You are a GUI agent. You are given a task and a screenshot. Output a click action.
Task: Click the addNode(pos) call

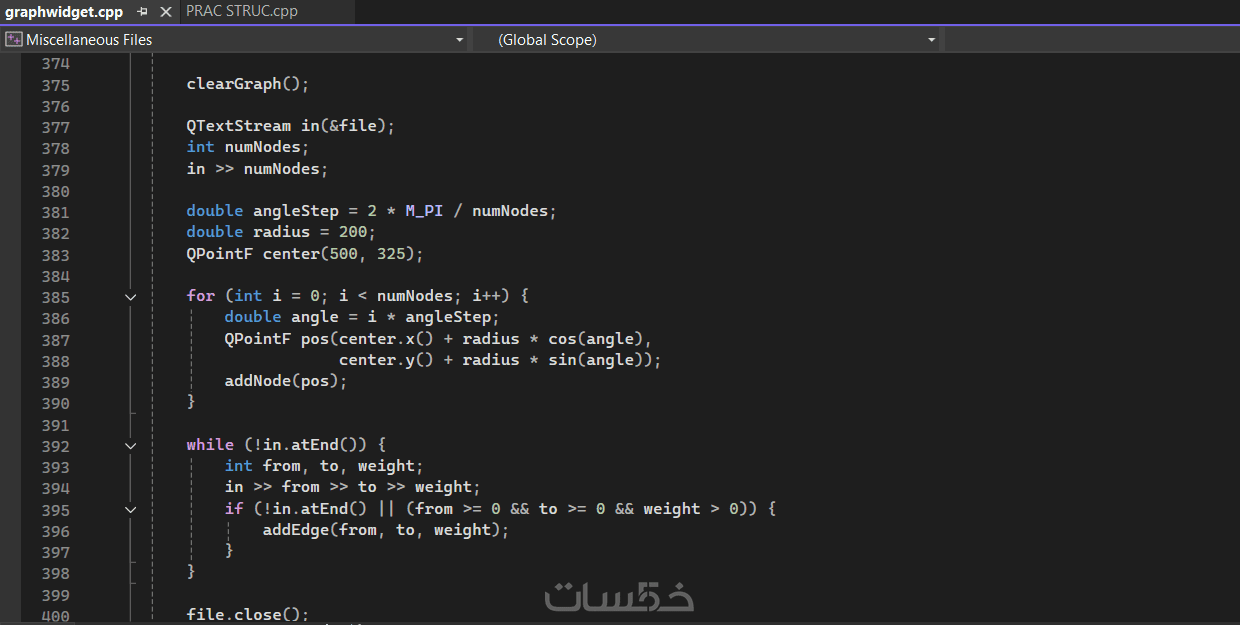coord(286,381)
